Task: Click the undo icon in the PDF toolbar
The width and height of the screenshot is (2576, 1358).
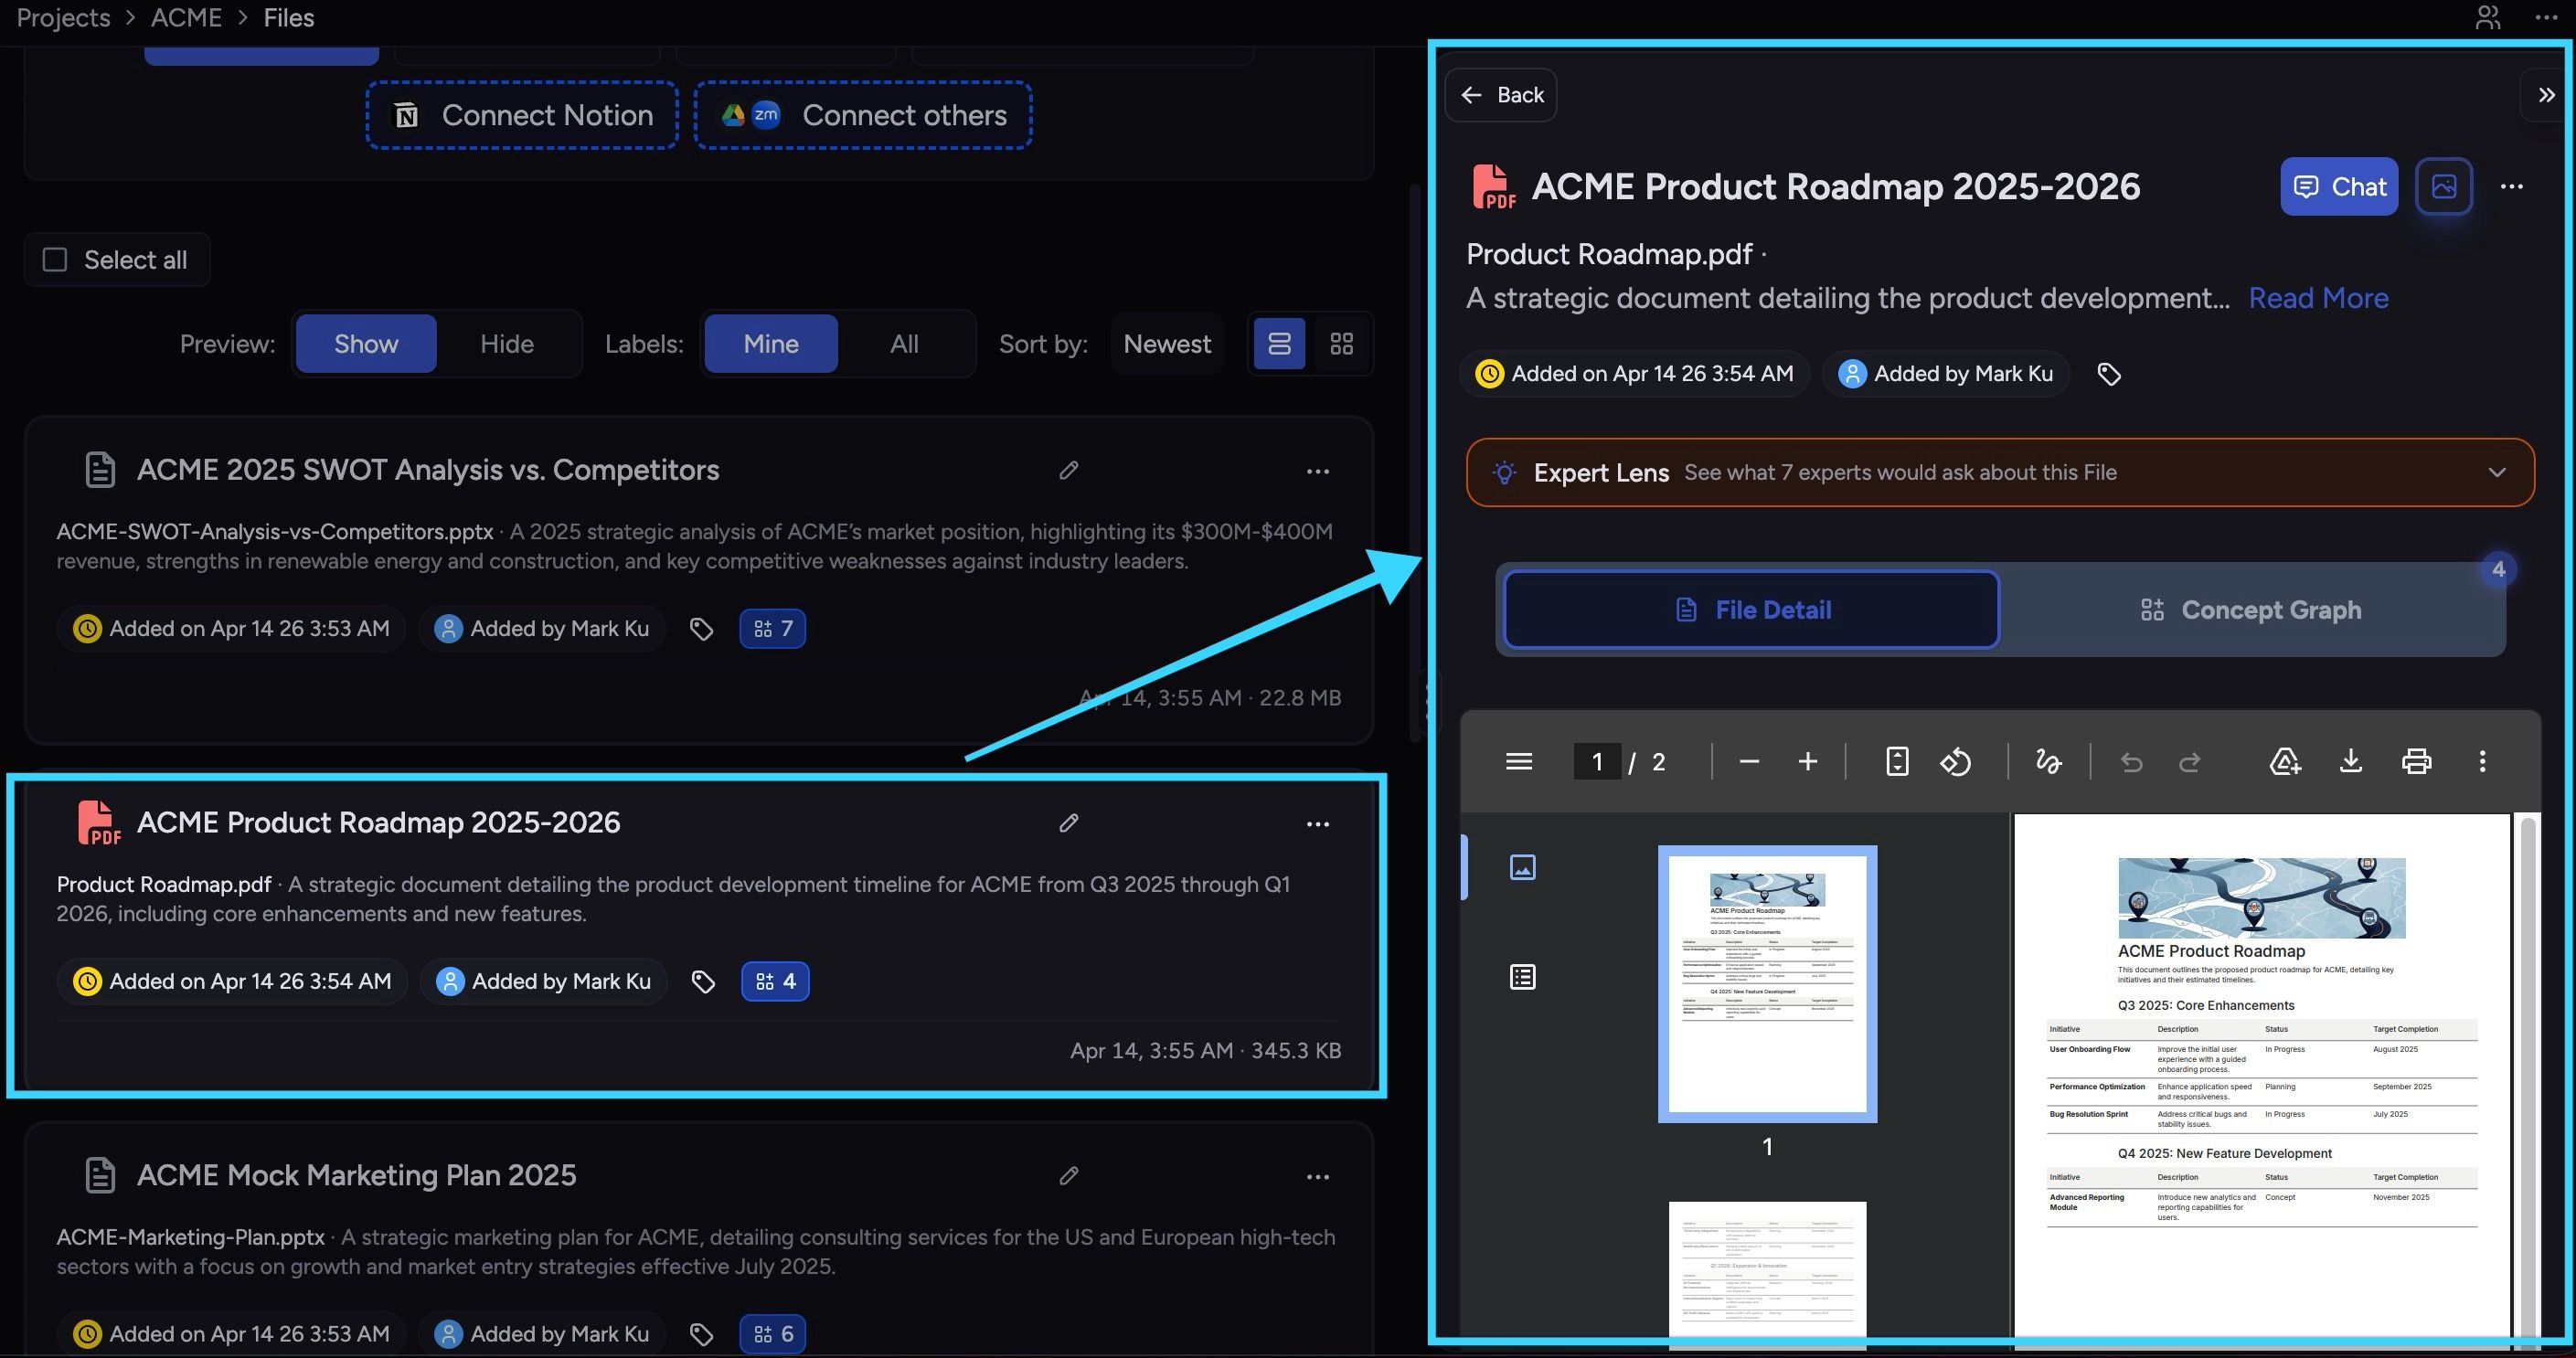Action: click(x=2131, y=763)
